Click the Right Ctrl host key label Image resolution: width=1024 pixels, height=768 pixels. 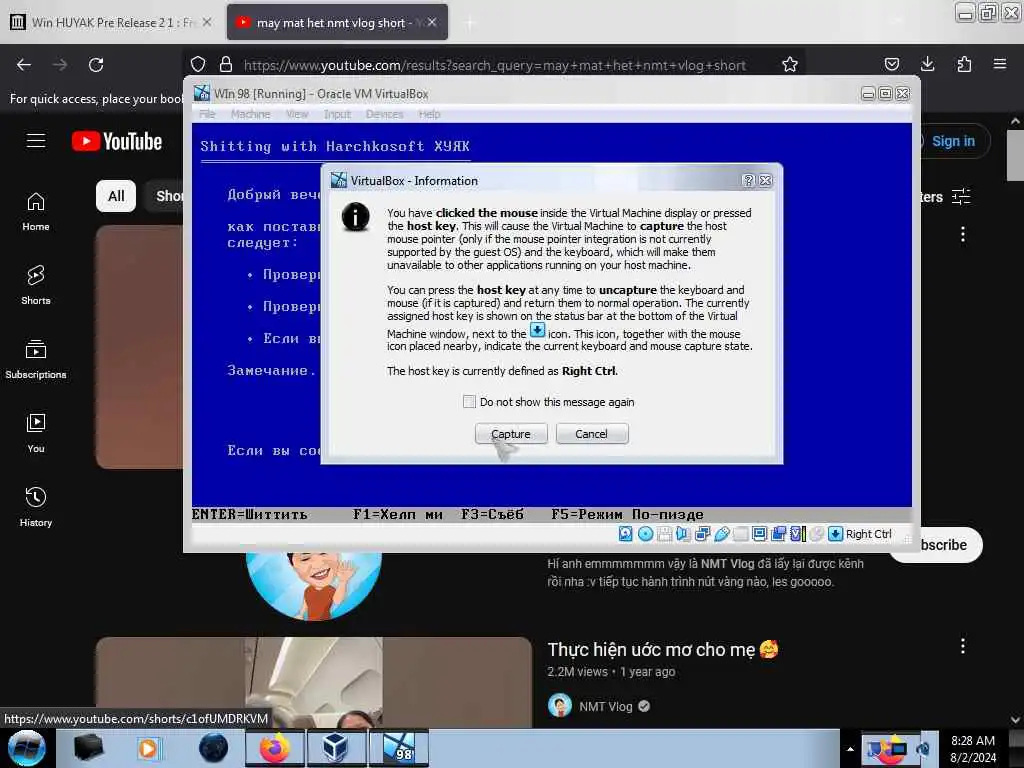coord(868,534)
